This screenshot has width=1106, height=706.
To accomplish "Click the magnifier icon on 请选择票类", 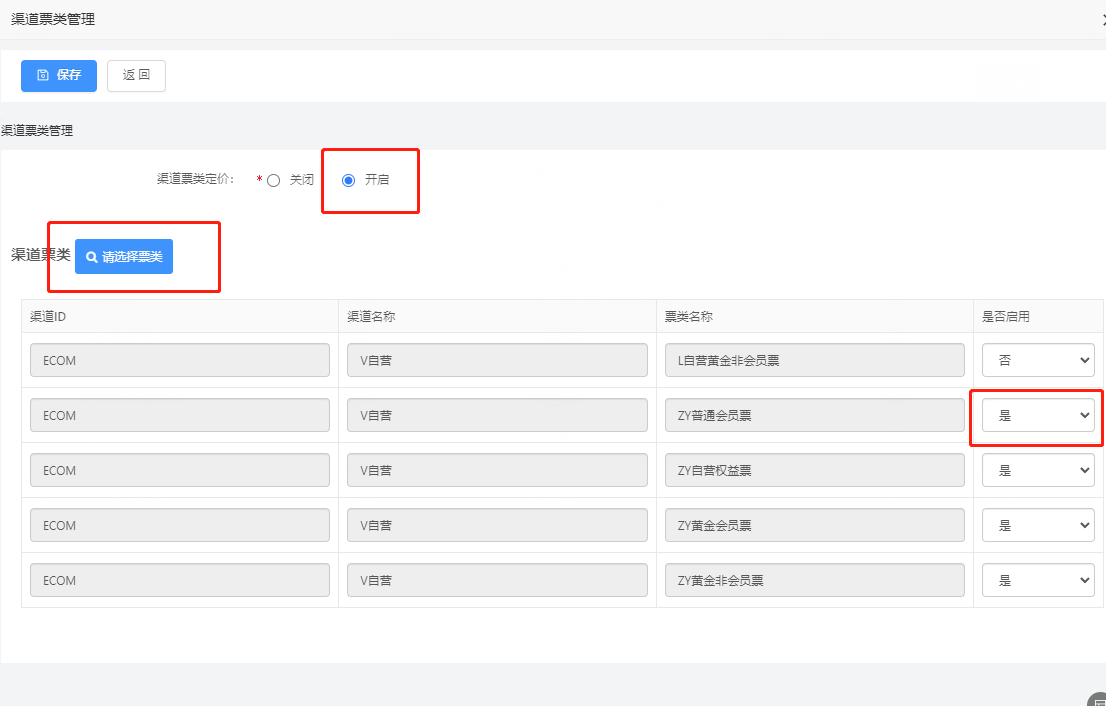I will 92,257.
